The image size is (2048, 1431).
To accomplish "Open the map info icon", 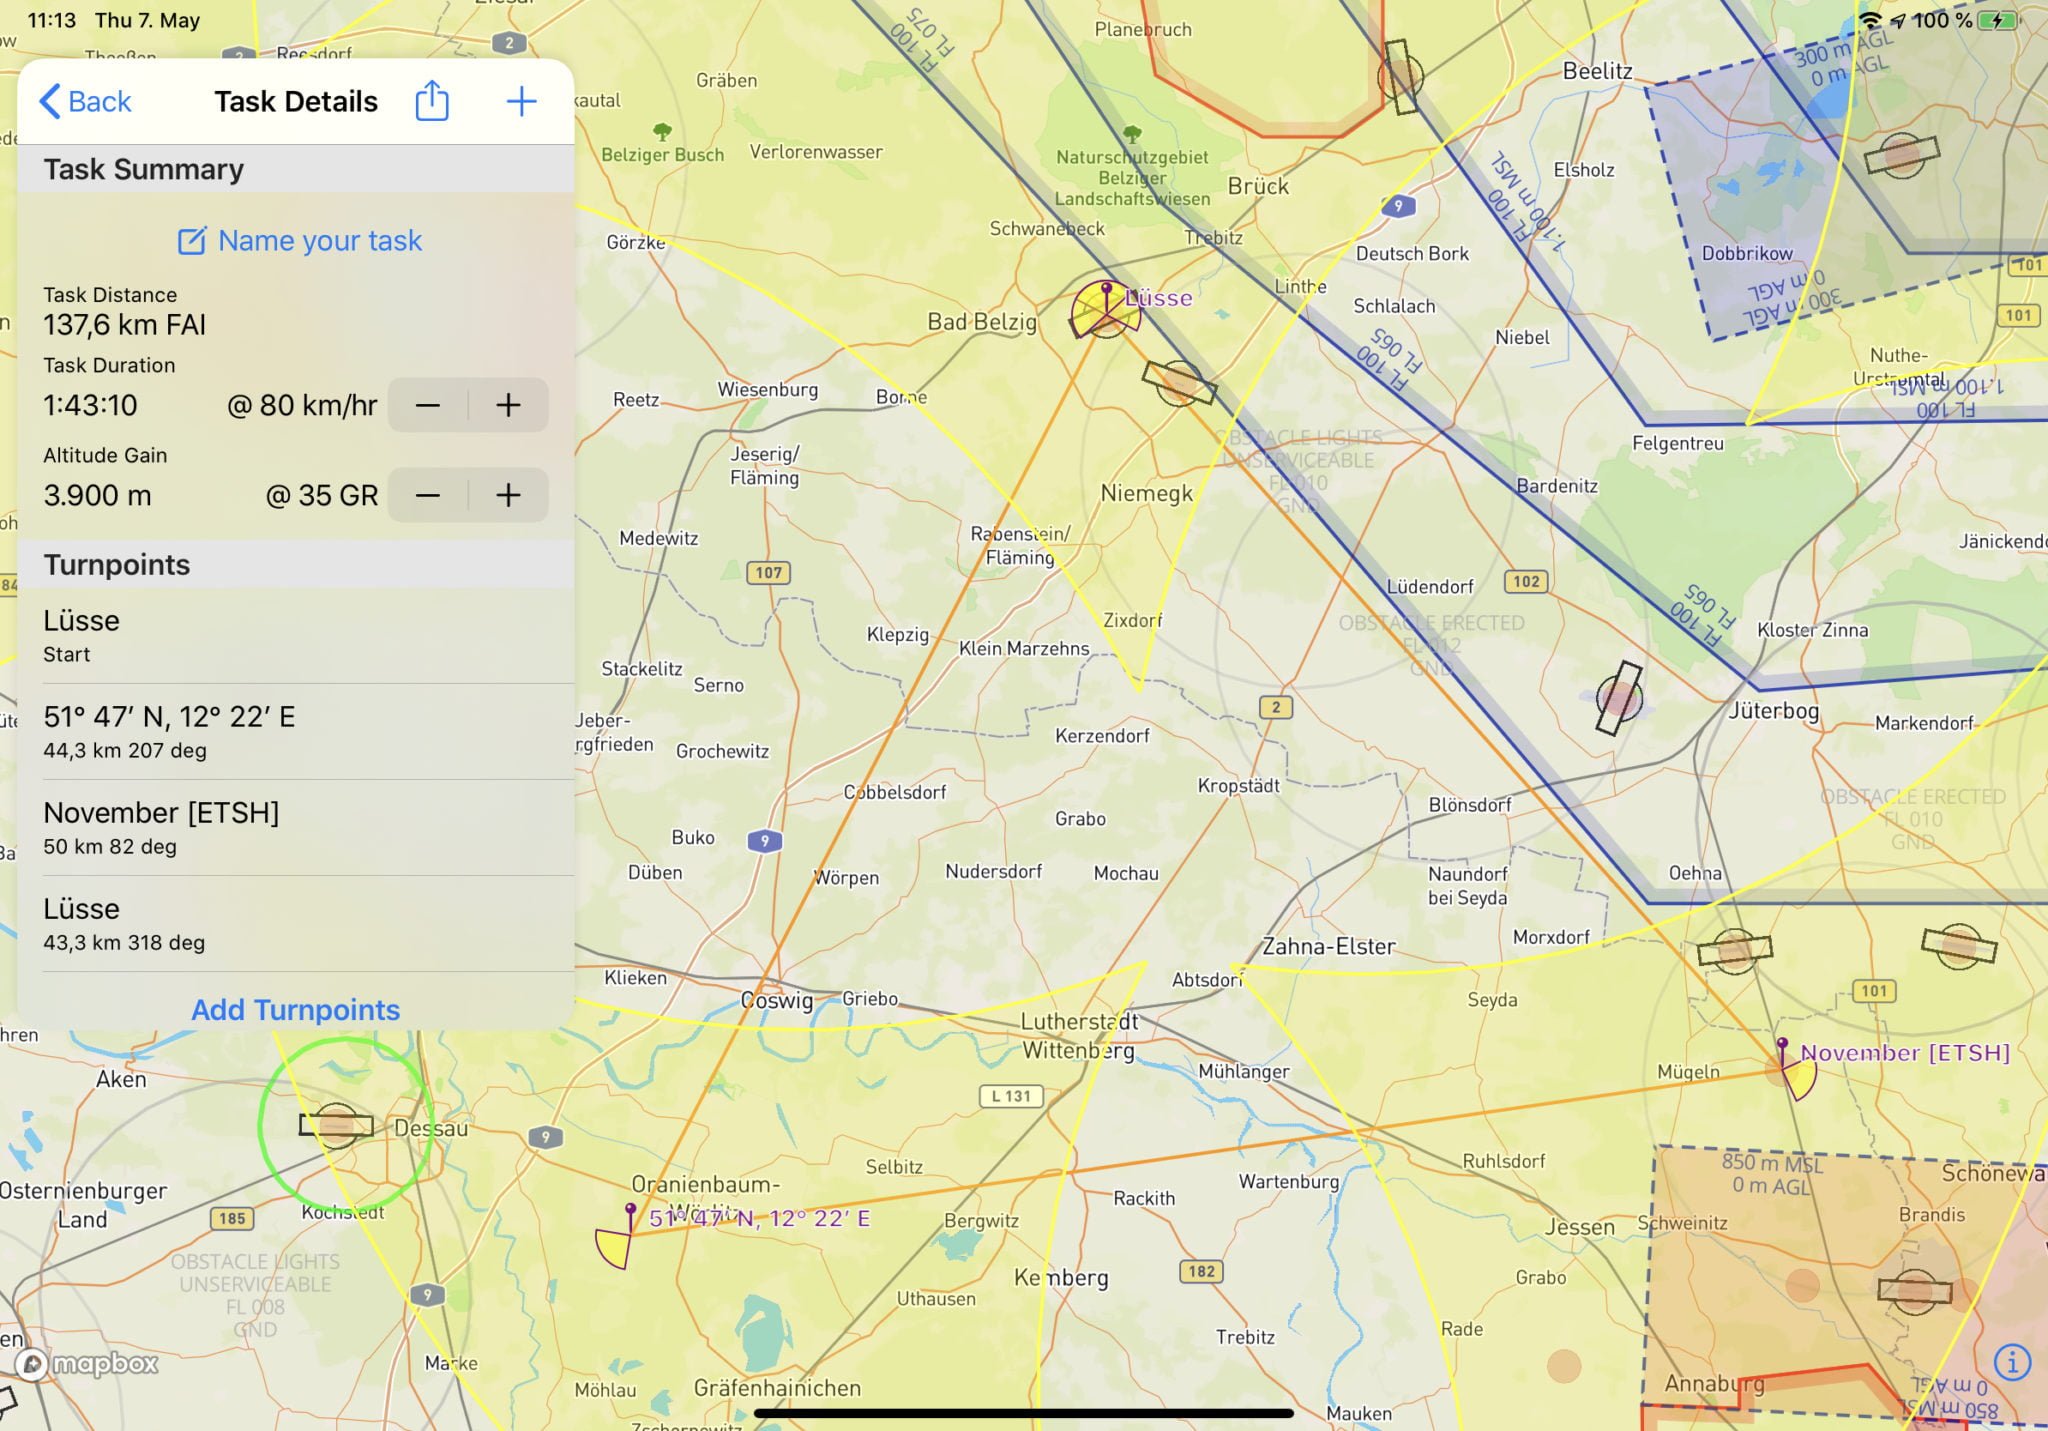I will click(x=2011, y=1361).
